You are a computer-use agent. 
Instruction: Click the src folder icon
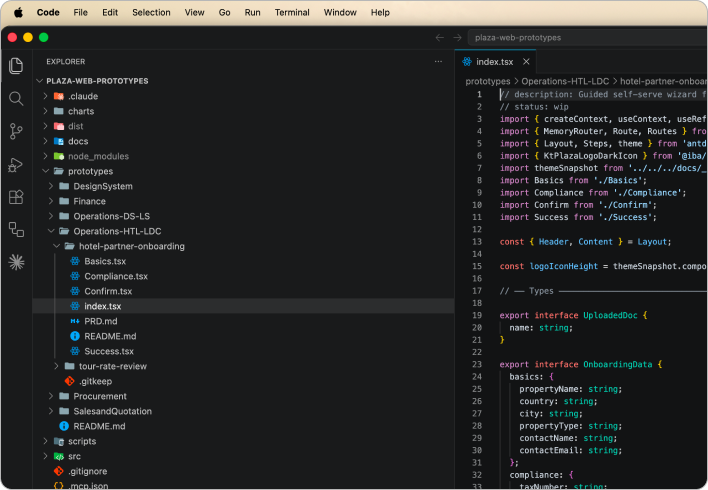pyautogui.click(x=59, y=456)
